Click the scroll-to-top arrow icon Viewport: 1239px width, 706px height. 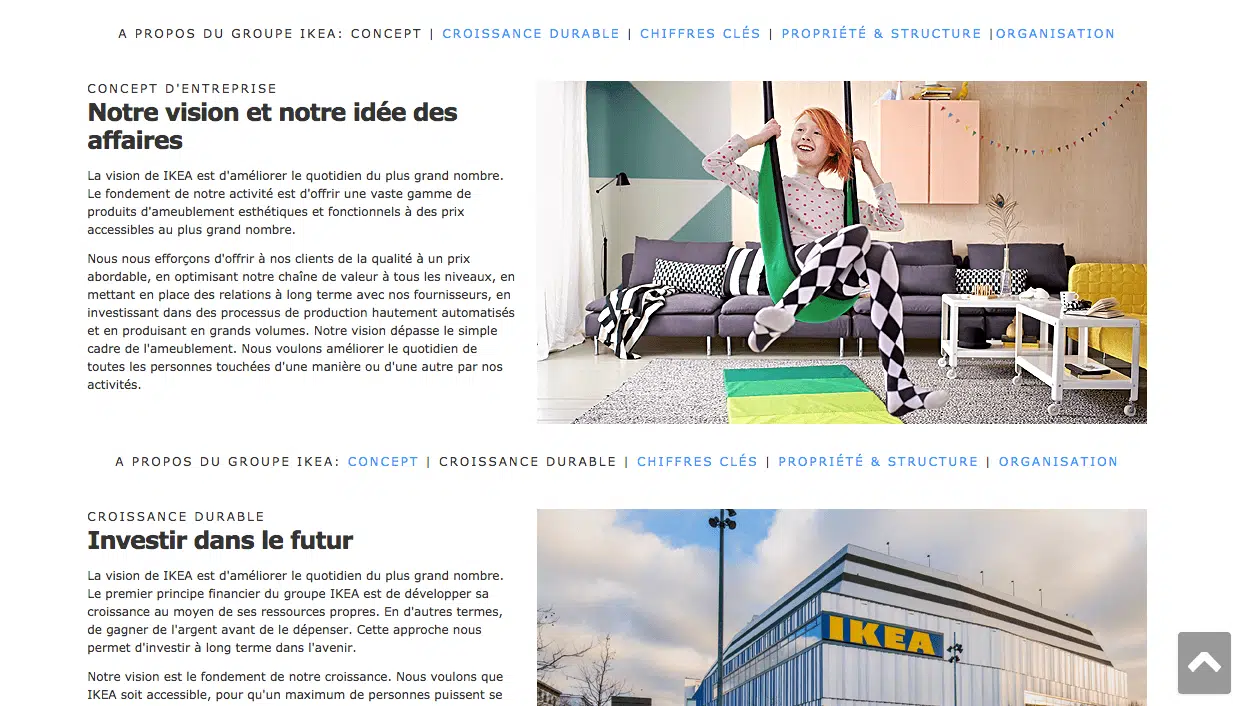click(1204, 662)
